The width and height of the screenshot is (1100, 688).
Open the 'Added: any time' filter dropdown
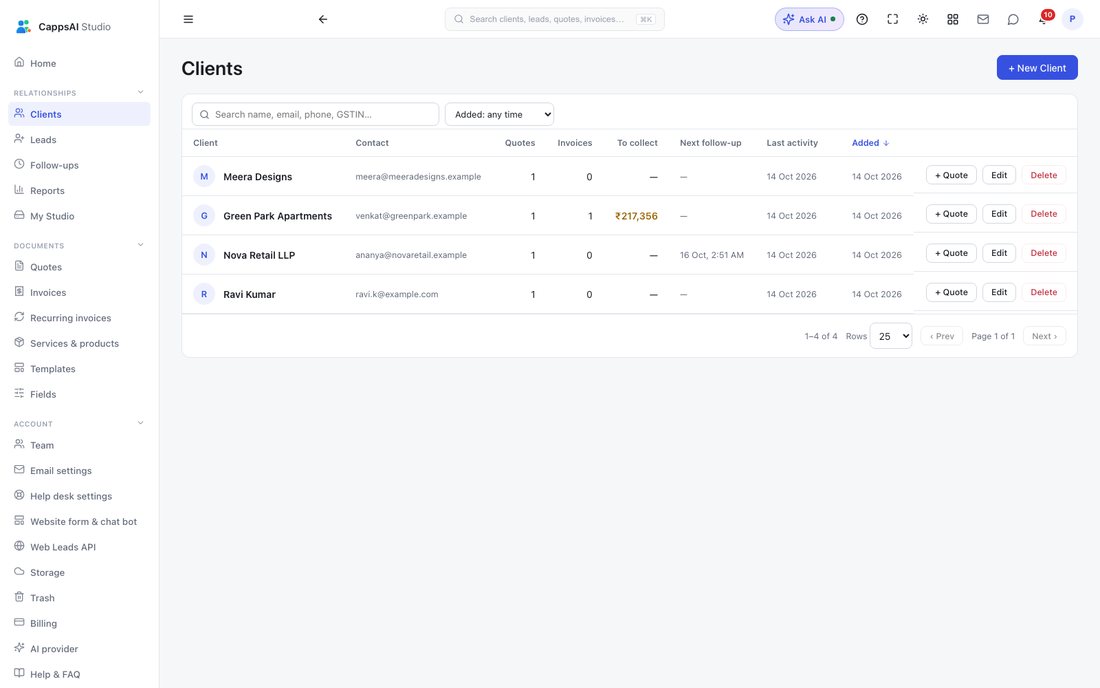499,114
